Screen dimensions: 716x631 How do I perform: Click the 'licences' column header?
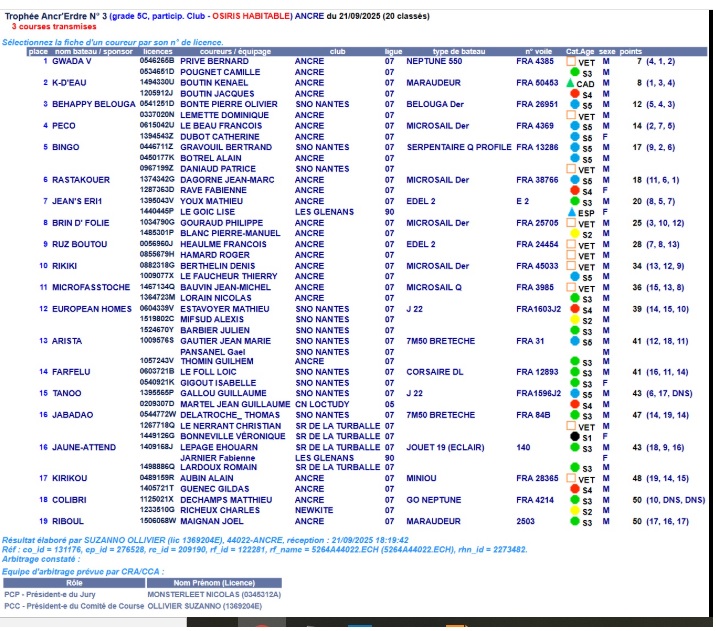(x=158, y=51)
